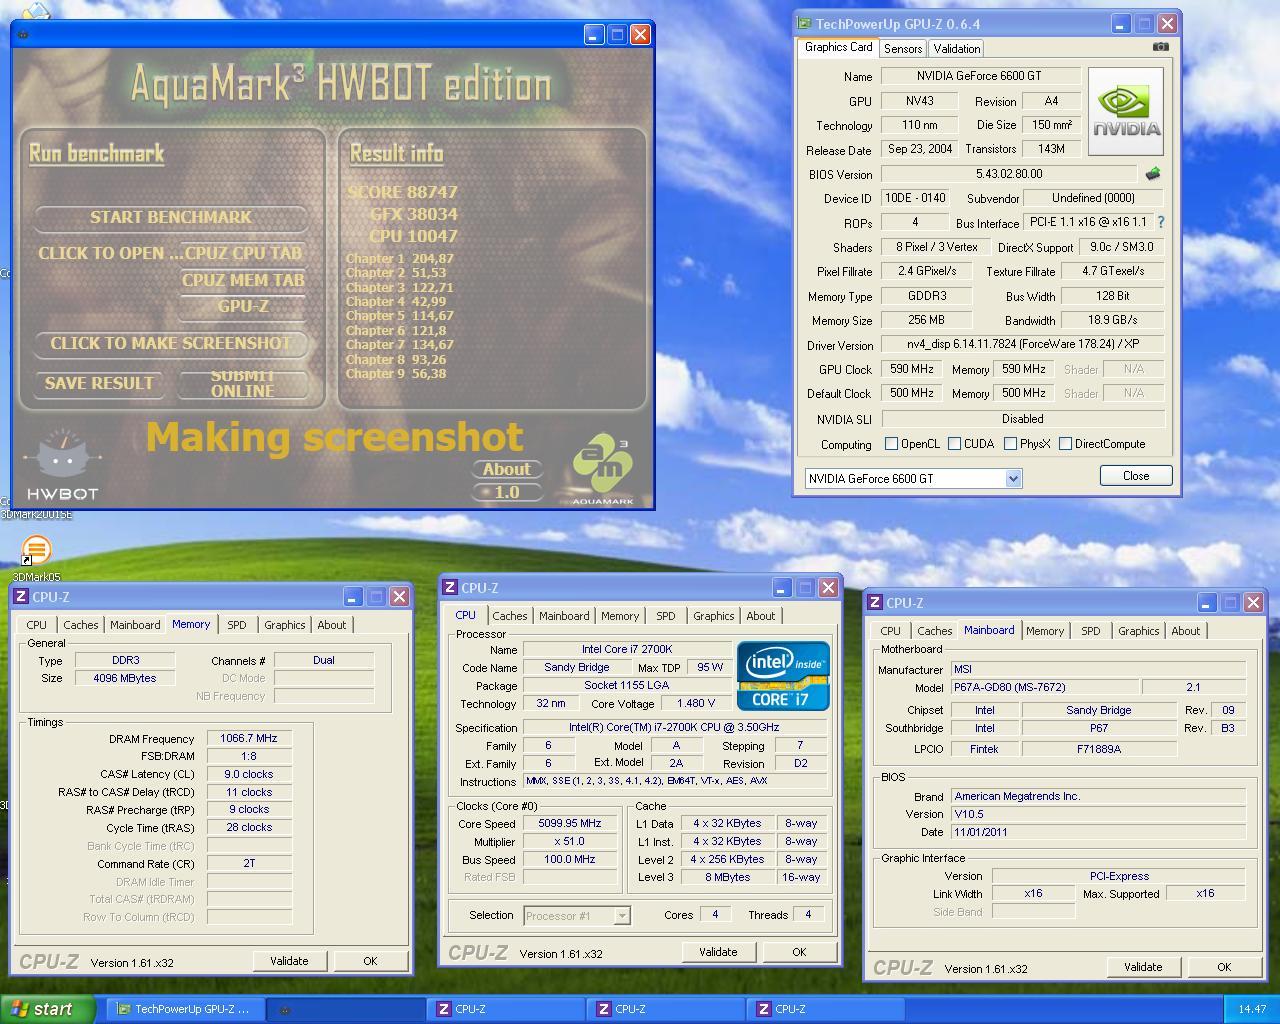This screenshot has width=1280, height=1024.
Task: Click BIOS Date value 11/01/2011
Action: point(1098,831)
